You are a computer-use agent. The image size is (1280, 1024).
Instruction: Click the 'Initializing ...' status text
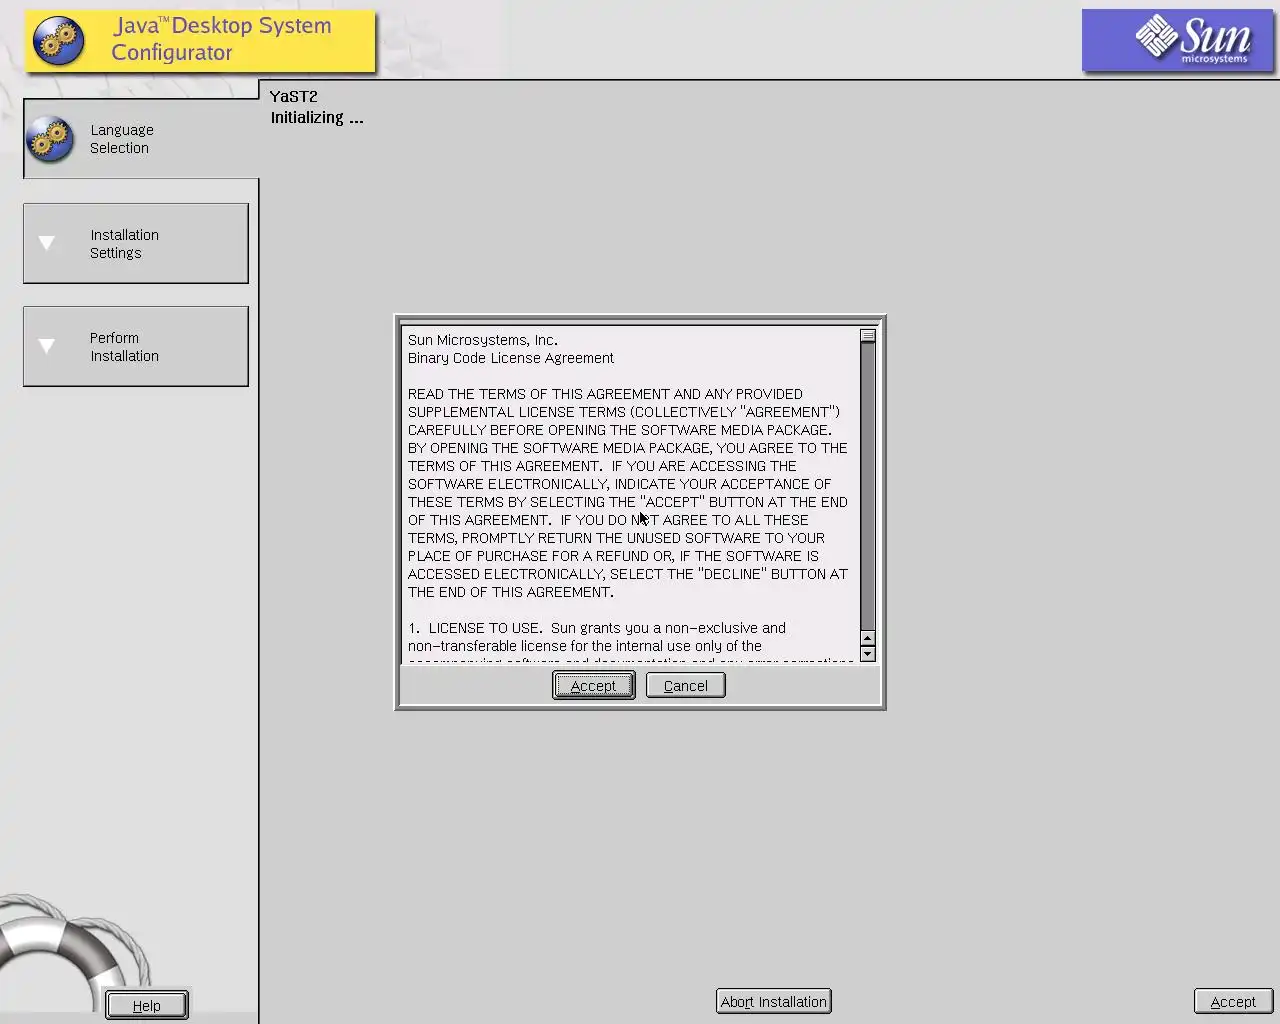[317, 117]
